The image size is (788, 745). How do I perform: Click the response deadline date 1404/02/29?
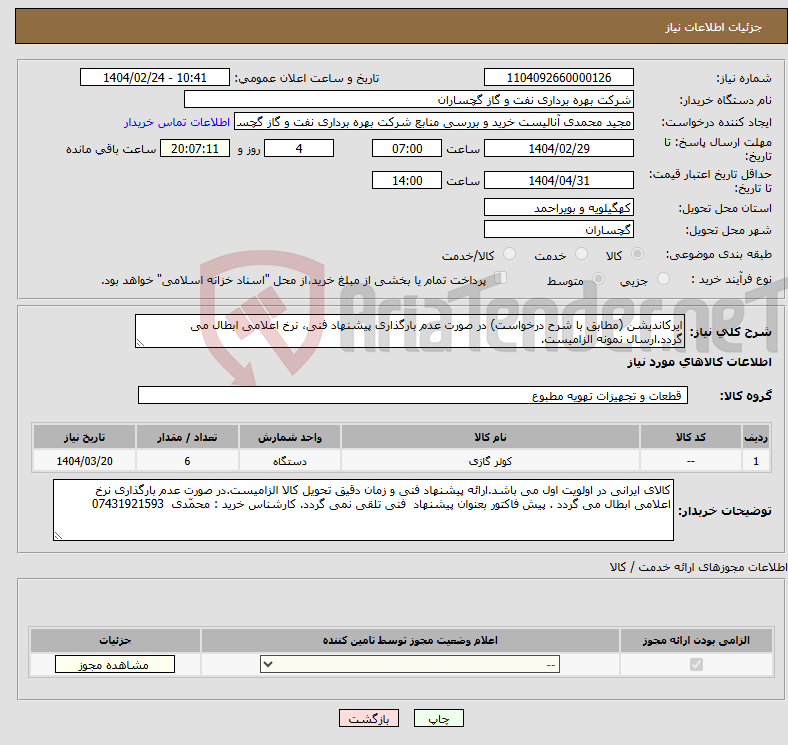pyautogui.click(x=558, y=148)
